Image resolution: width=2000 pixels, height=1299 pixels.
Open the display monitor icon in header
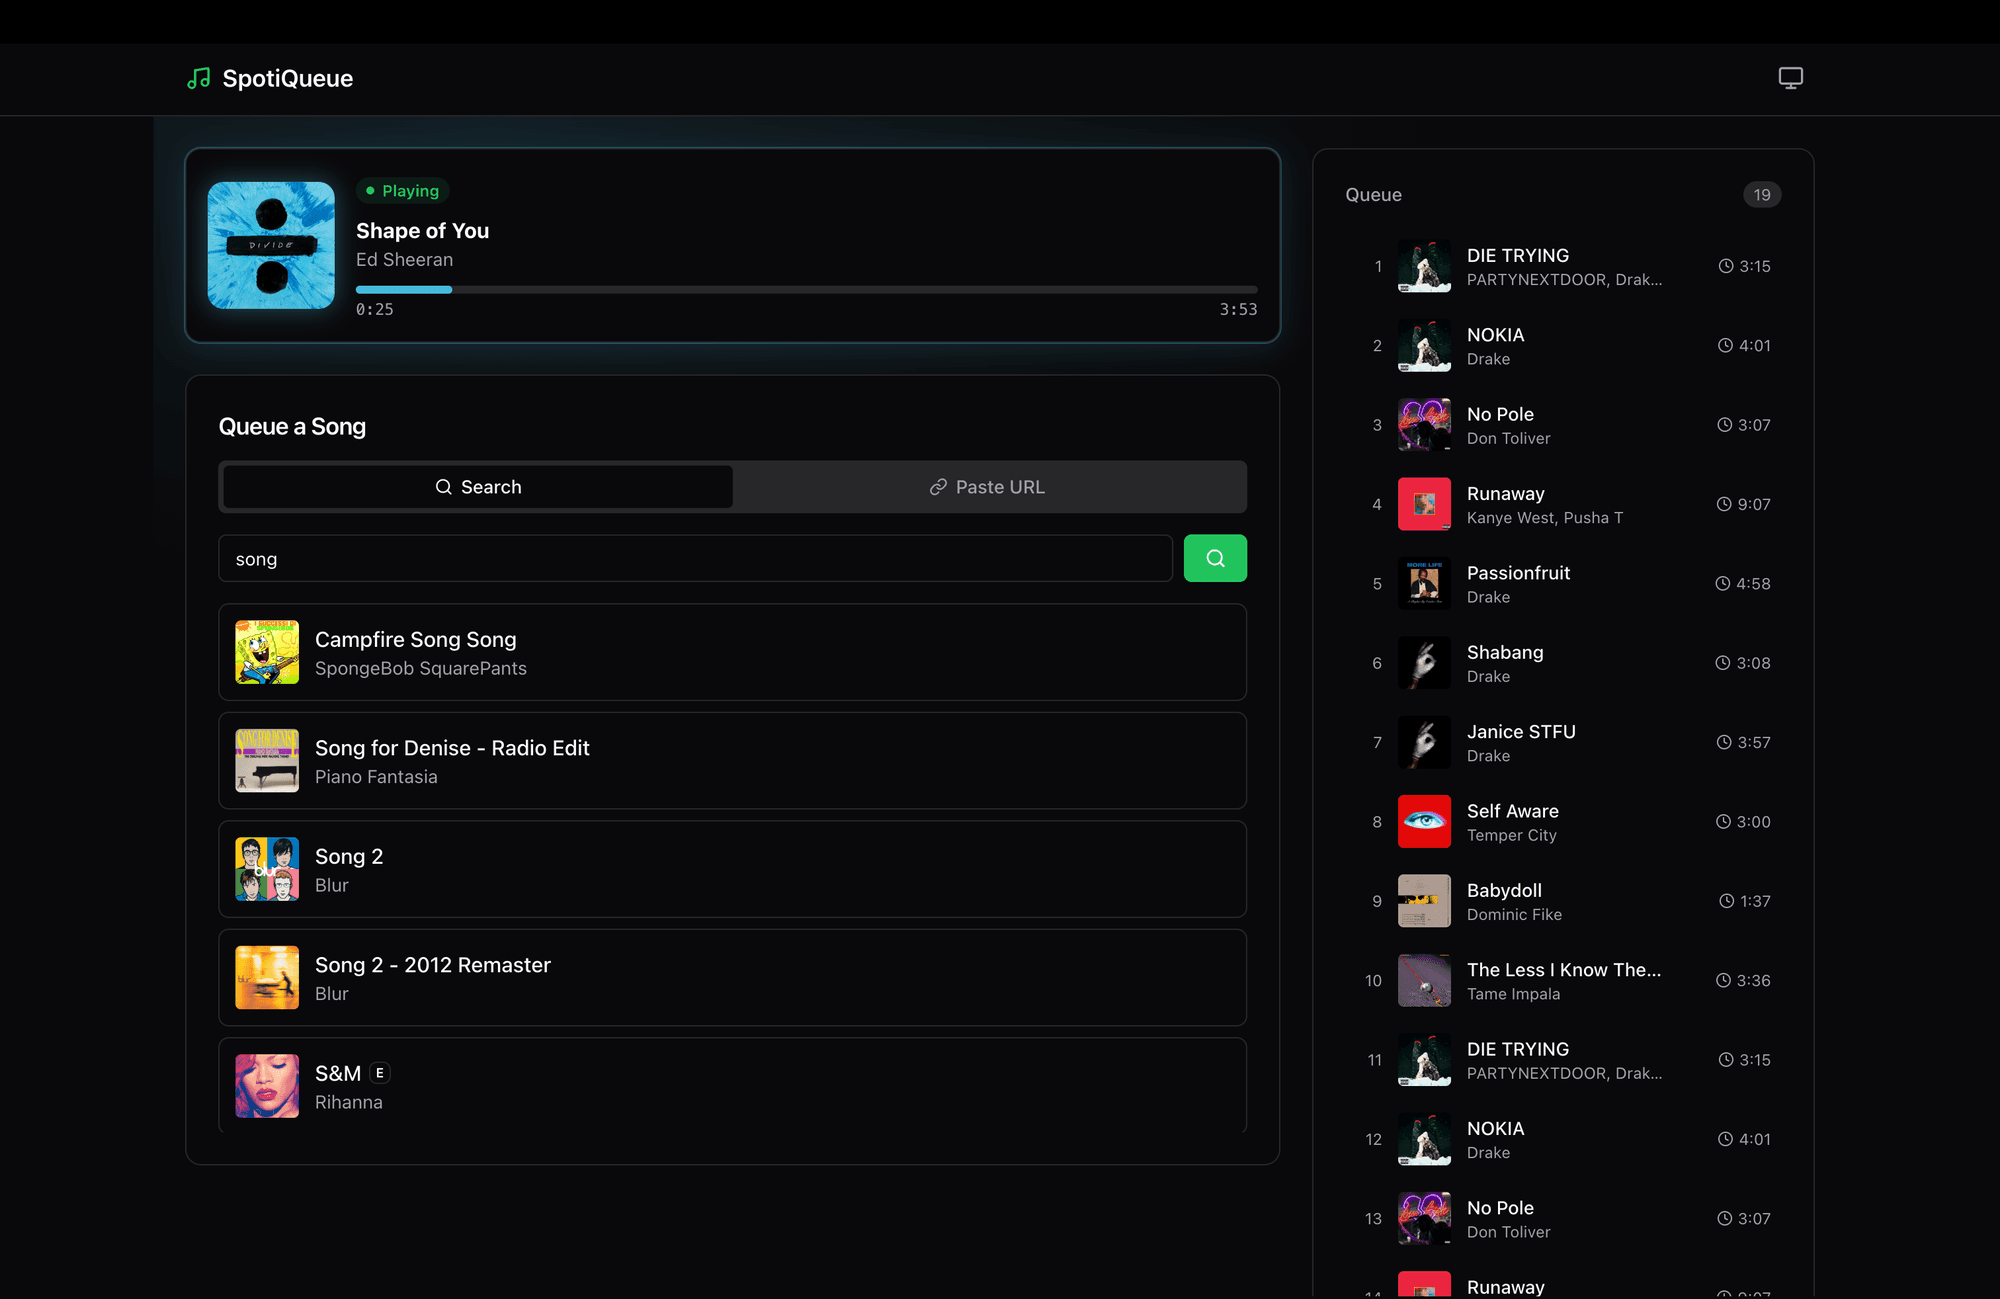coord(1790,78)
